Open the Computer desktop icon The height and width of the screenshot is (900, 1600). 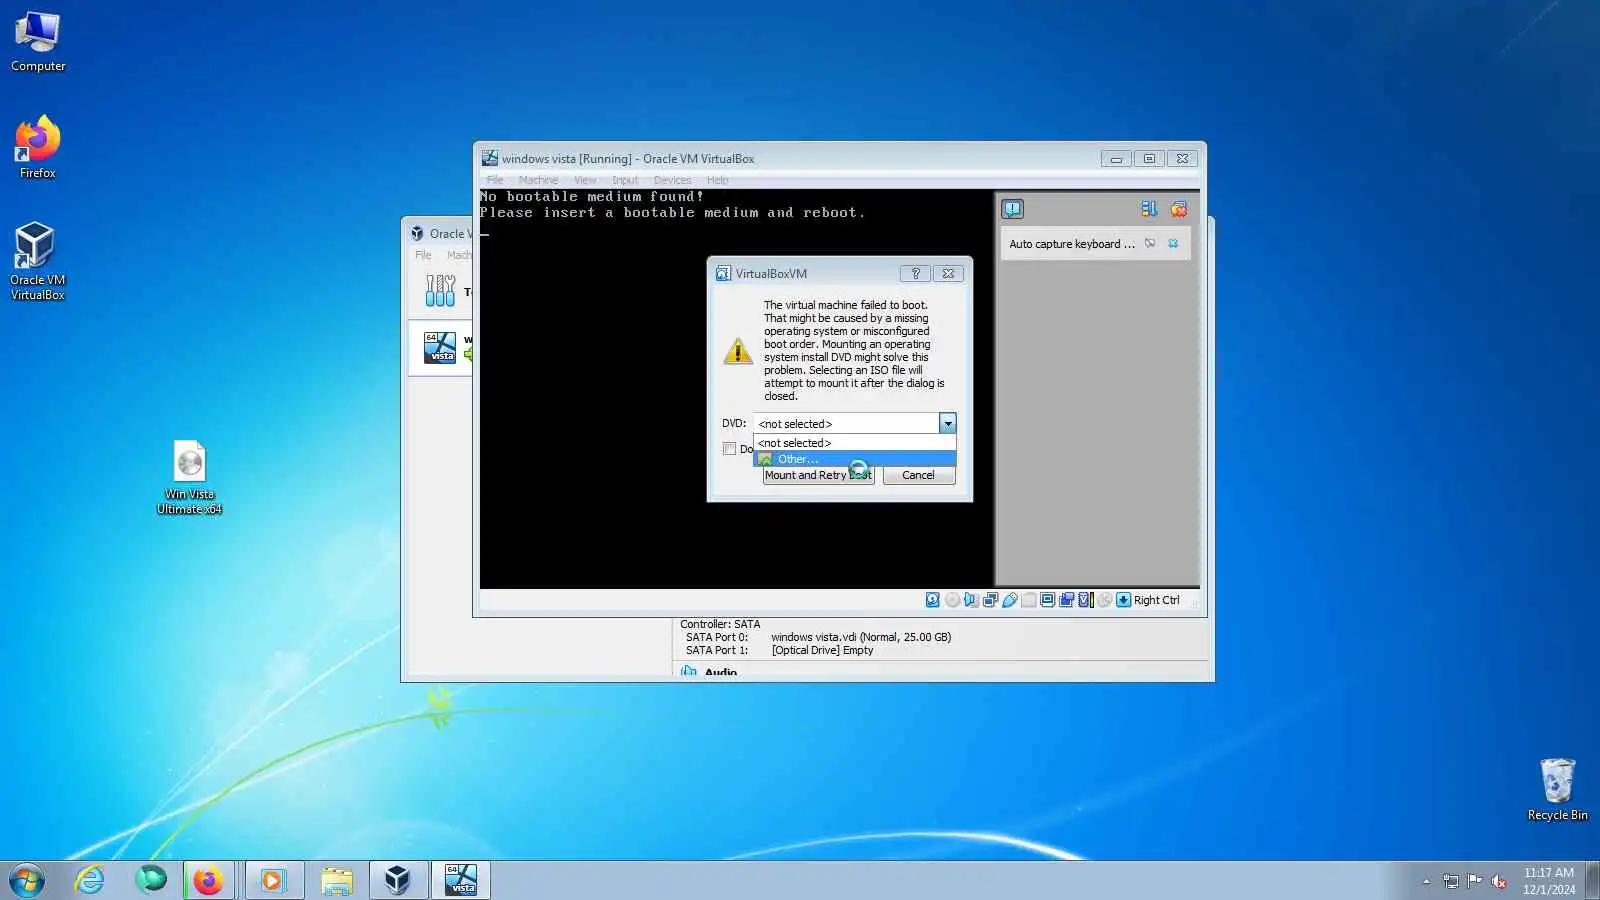(38, 42)
